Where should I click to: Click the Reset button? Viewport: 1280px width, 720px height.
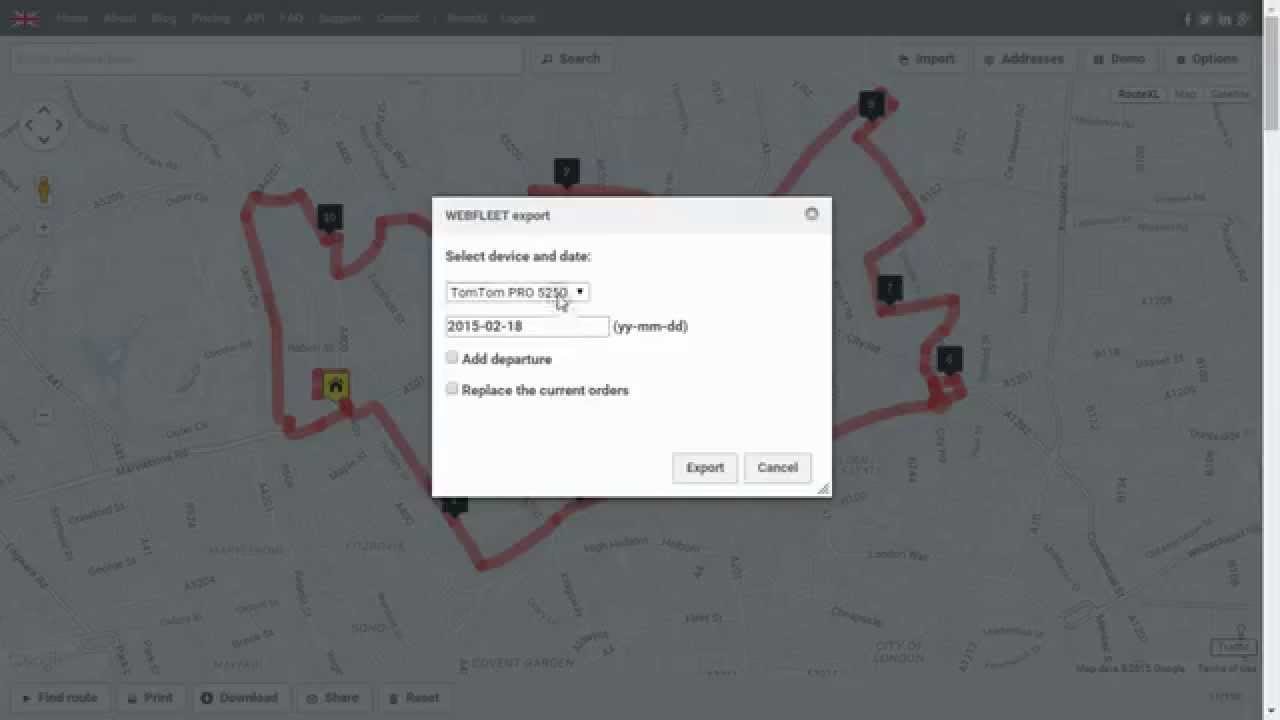click(x=414, y=697)
